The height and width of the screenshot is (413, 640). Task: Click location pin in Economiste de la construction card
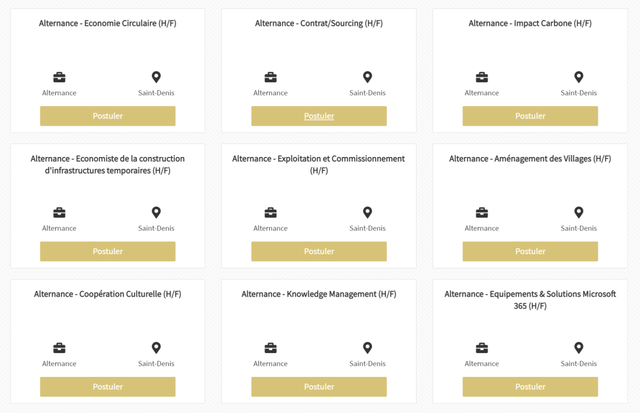(x=156, y=212)
